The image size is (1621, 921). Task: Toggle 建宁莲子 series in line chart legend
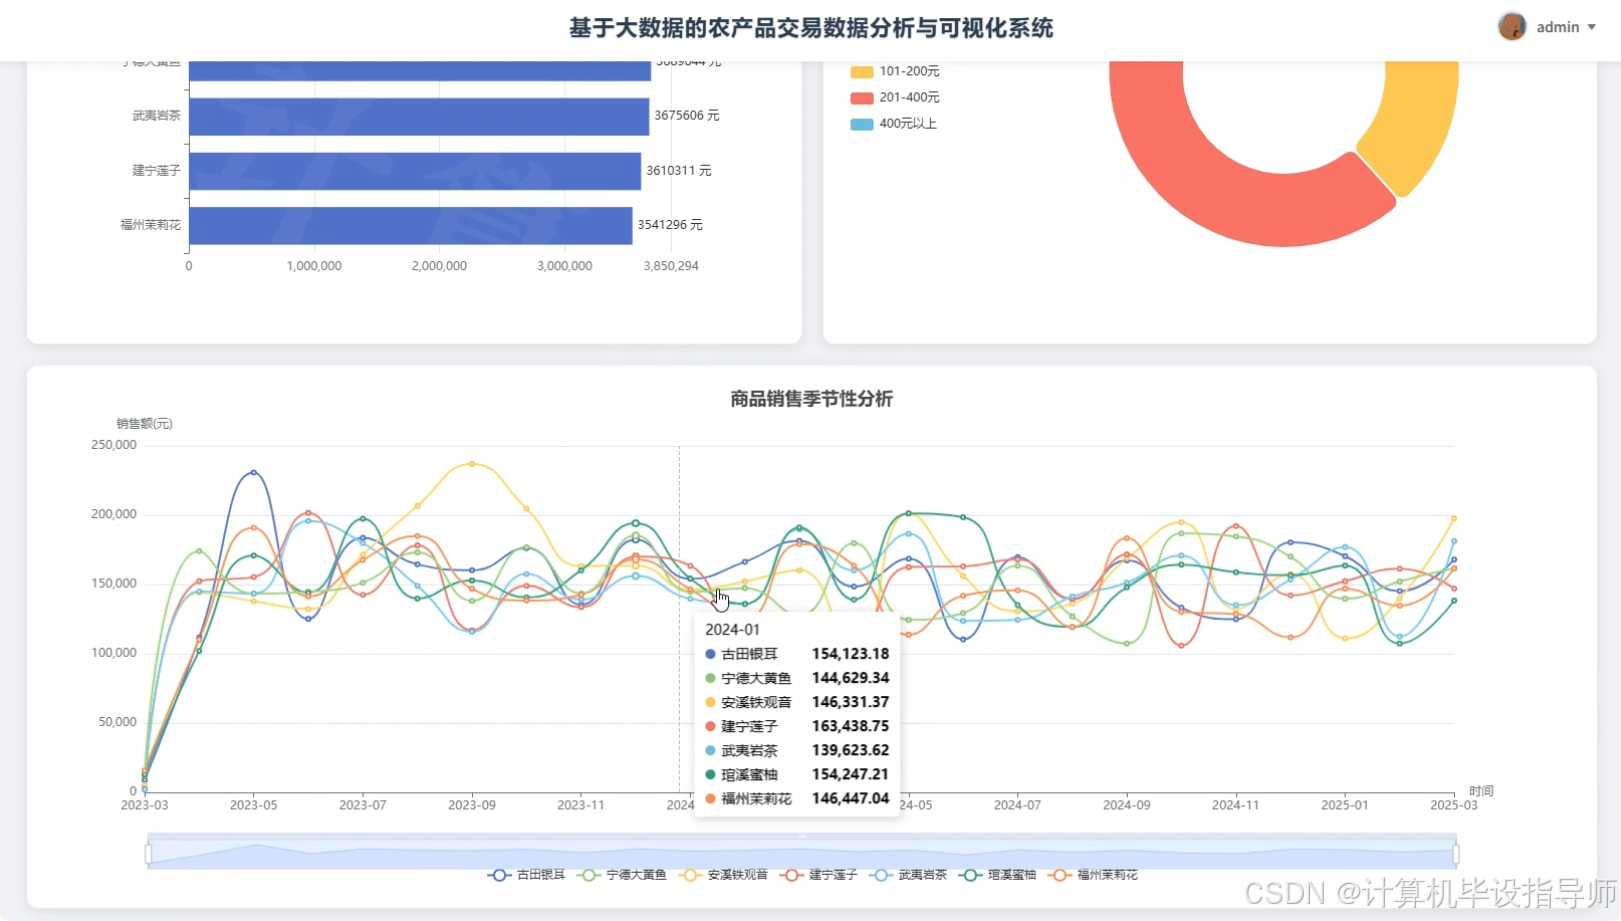point(819,875)
